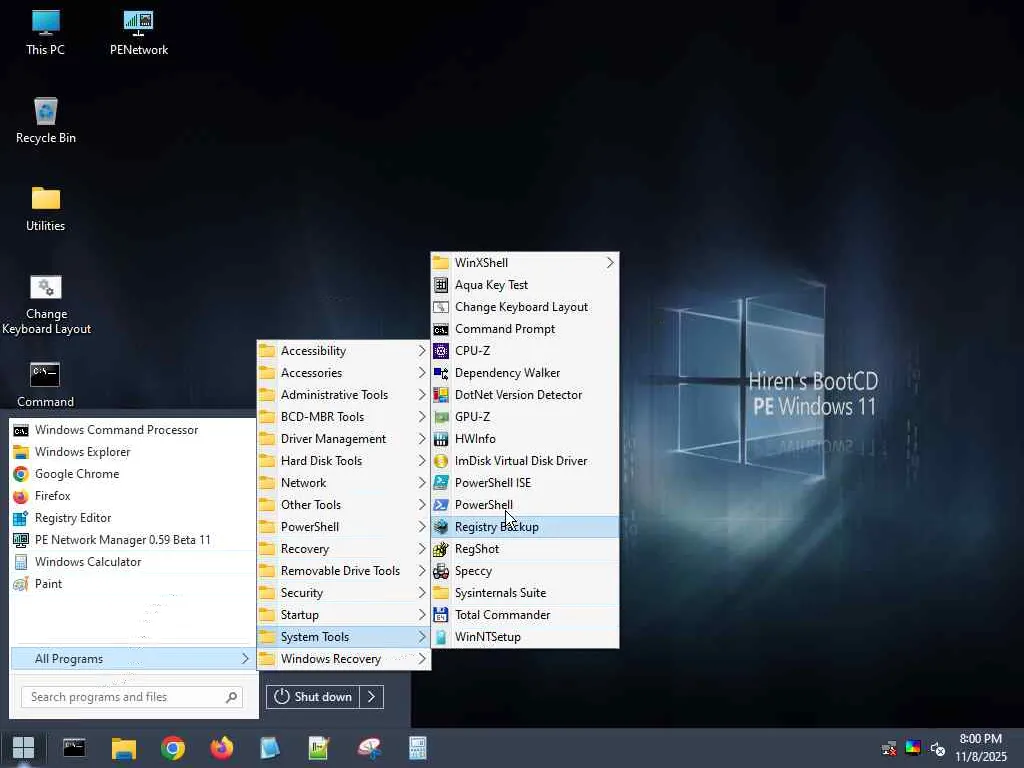The height and width of the screenshot is (768, 1024).
Task: Open WinNTSetup
Action: coord(524,637)
